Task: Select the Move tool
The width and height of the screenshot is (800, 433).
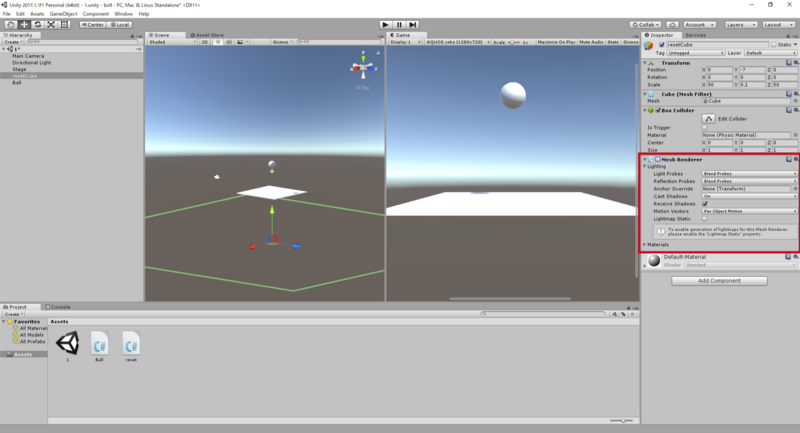Action: coord(24,24)
